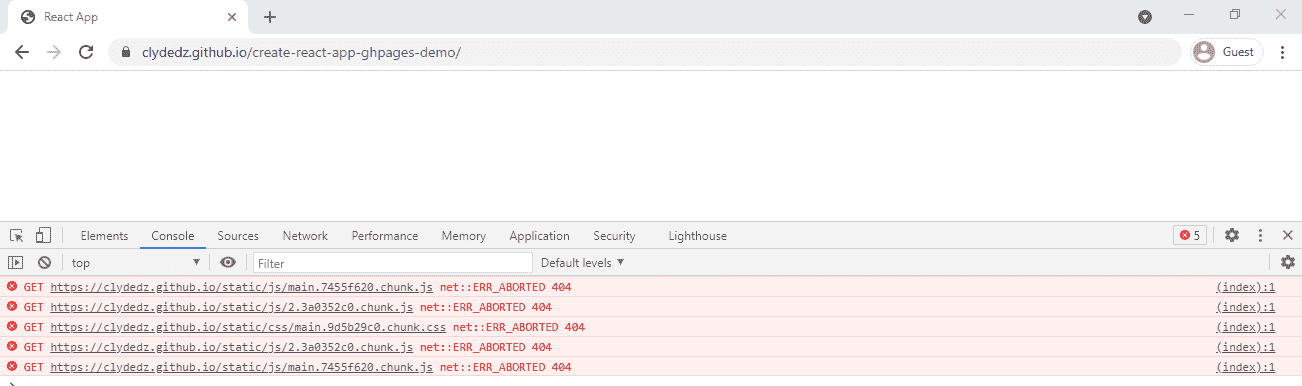Open the Chrome three-dot menu
The width and height of the screenshot is (1302, 386).
click(x=1282, y=52)
